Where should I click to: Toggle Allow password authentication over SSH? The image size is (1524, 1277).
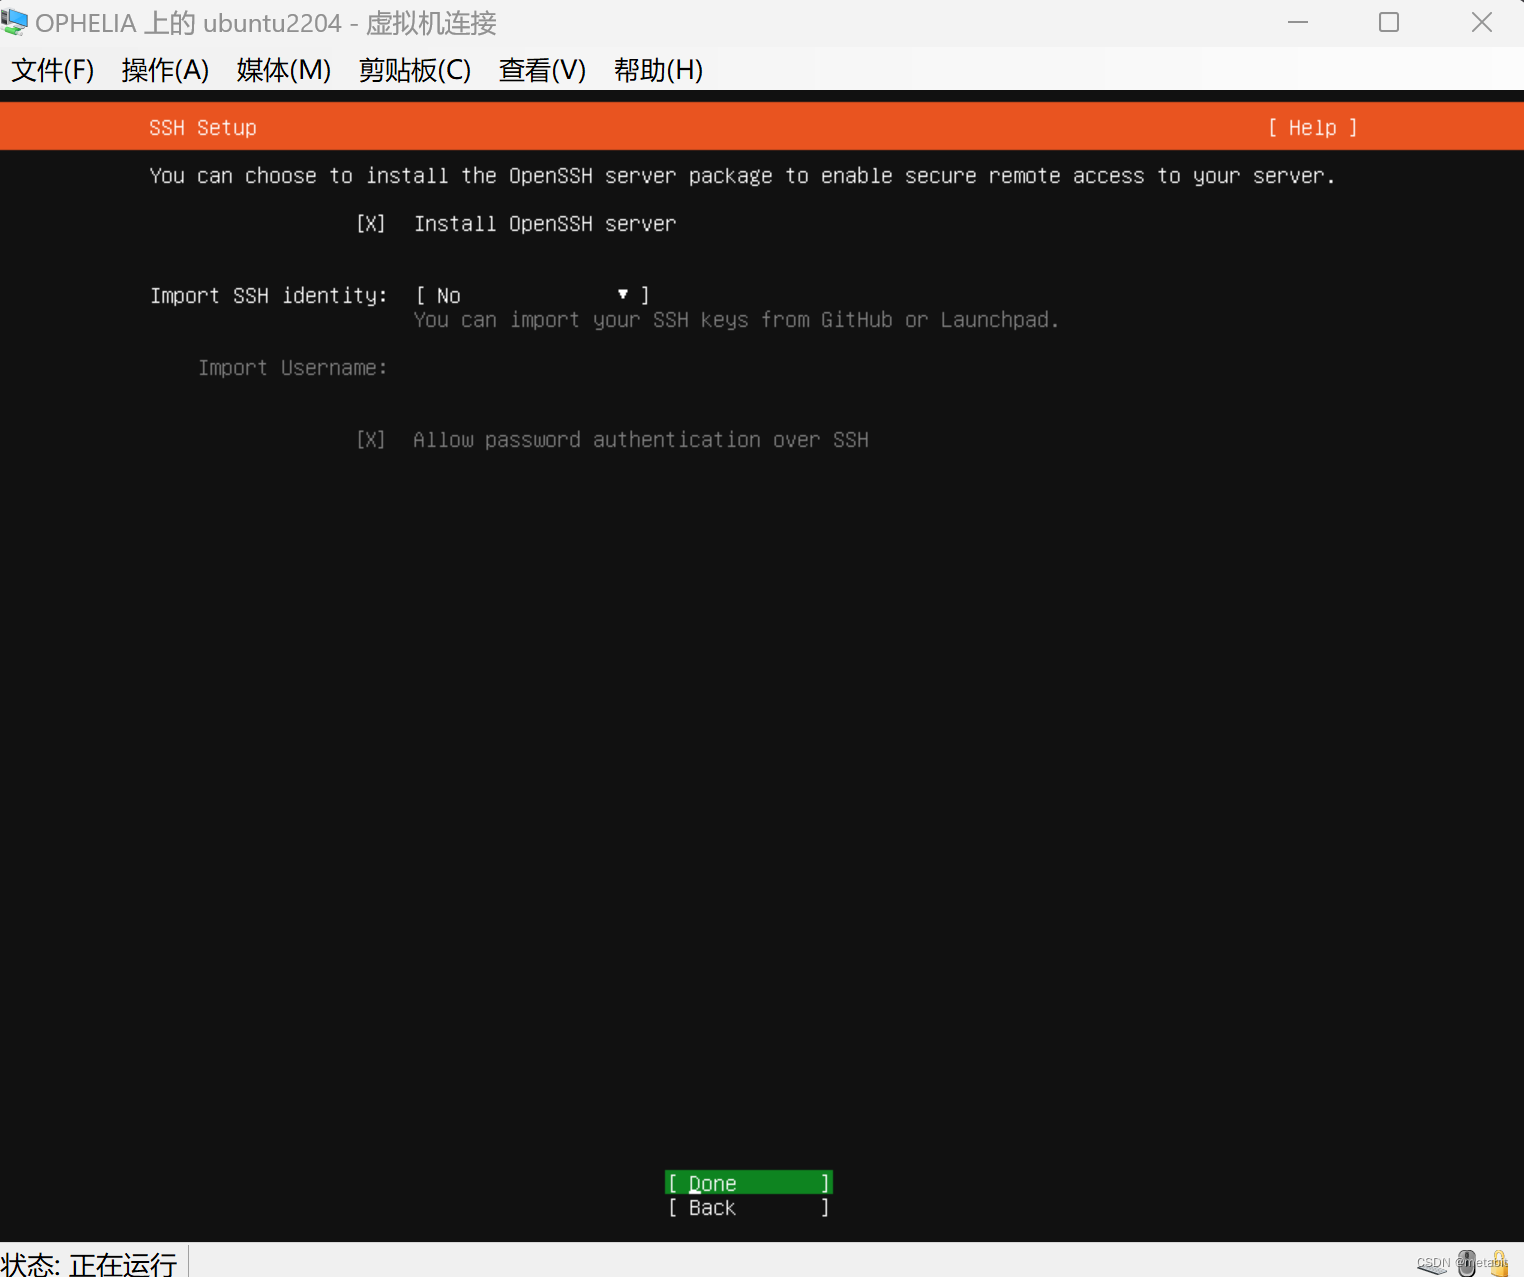tap(370, 440)
